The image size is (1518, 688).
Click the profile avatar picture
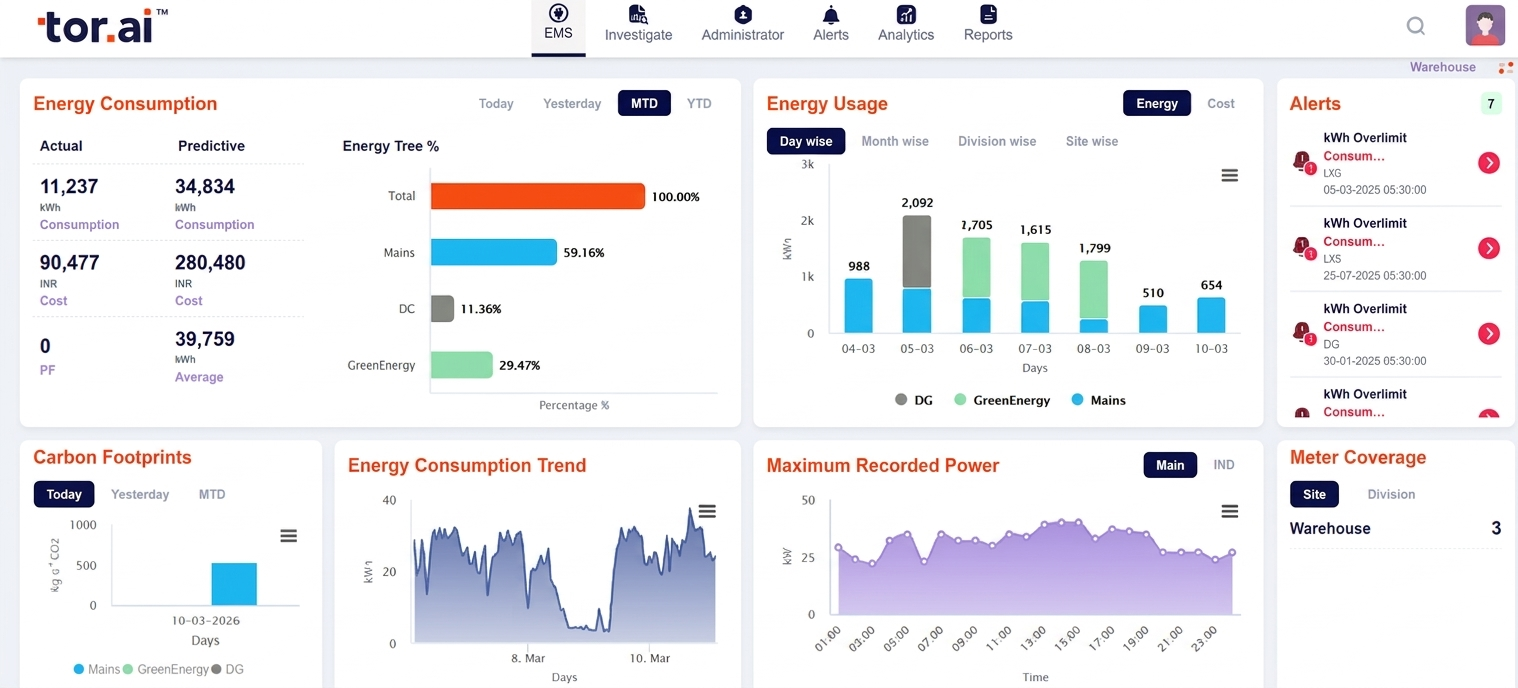1484,25
